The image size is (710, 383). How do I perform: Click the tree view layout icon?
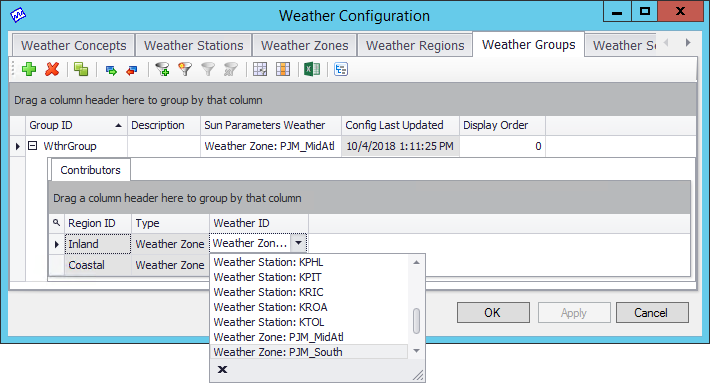341,69
